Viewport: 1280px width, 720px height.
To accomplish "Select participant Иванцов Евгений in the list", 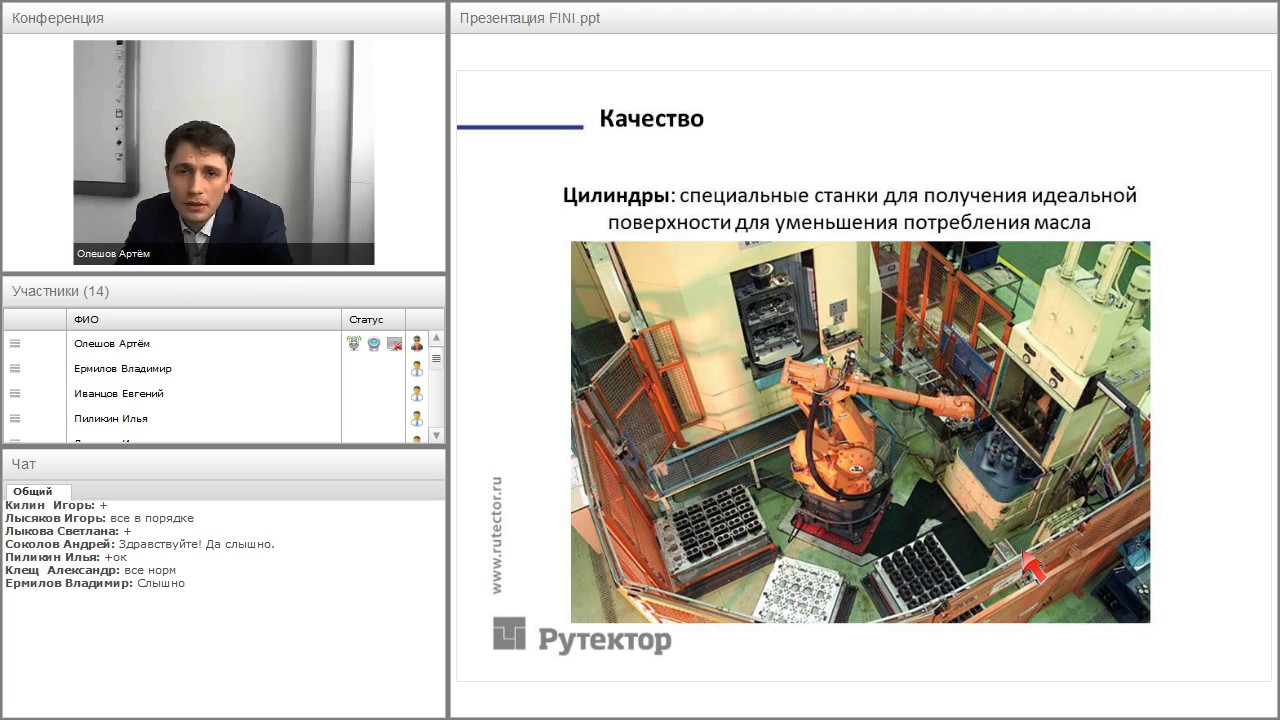I will tap(119, 393).
